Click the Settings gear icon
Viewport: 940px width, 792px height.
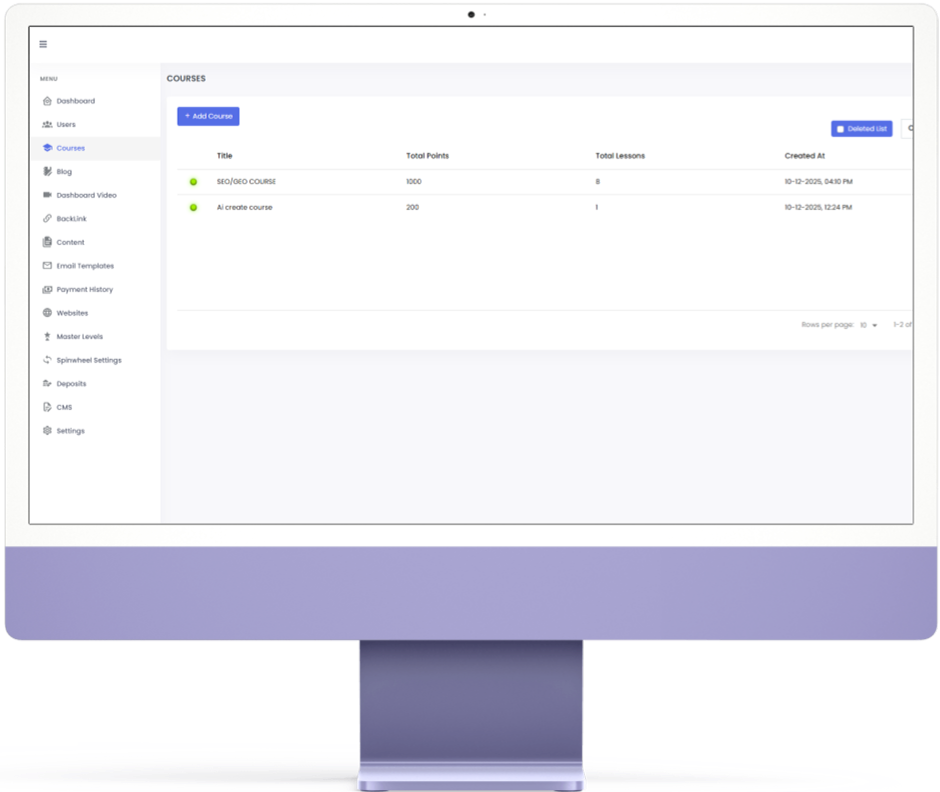47,430
